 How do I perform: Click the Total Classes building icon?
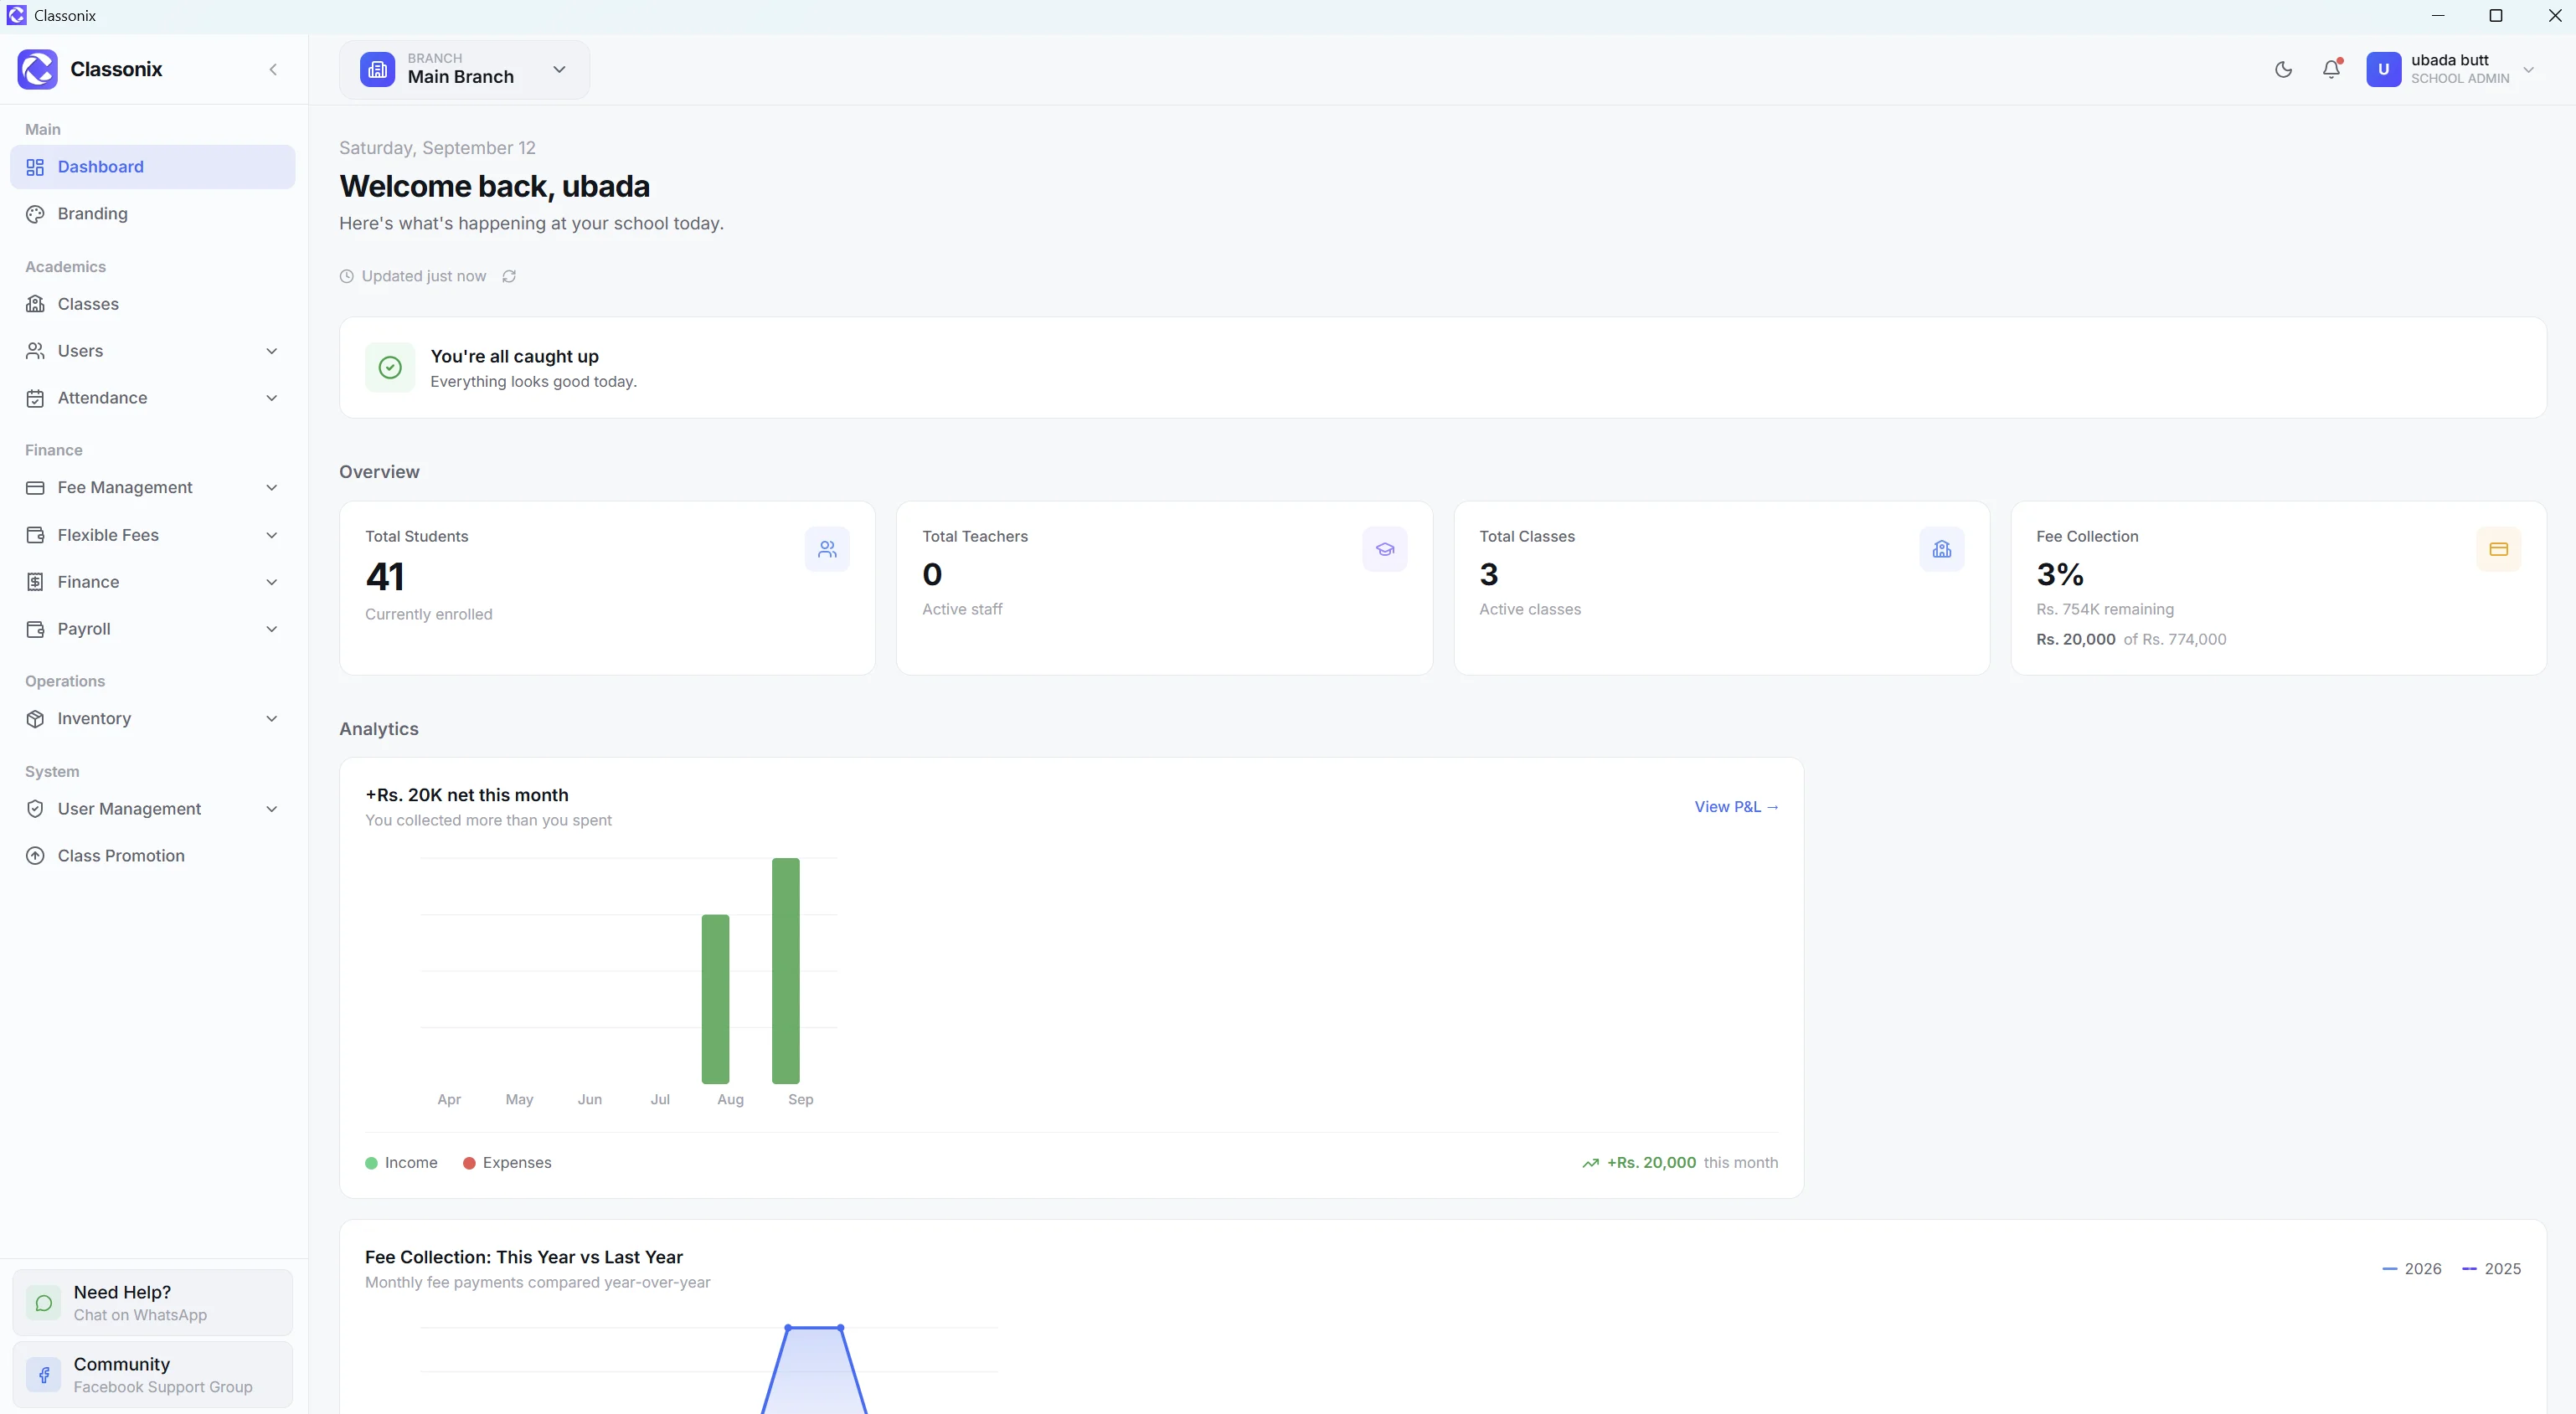(1942, 549)
